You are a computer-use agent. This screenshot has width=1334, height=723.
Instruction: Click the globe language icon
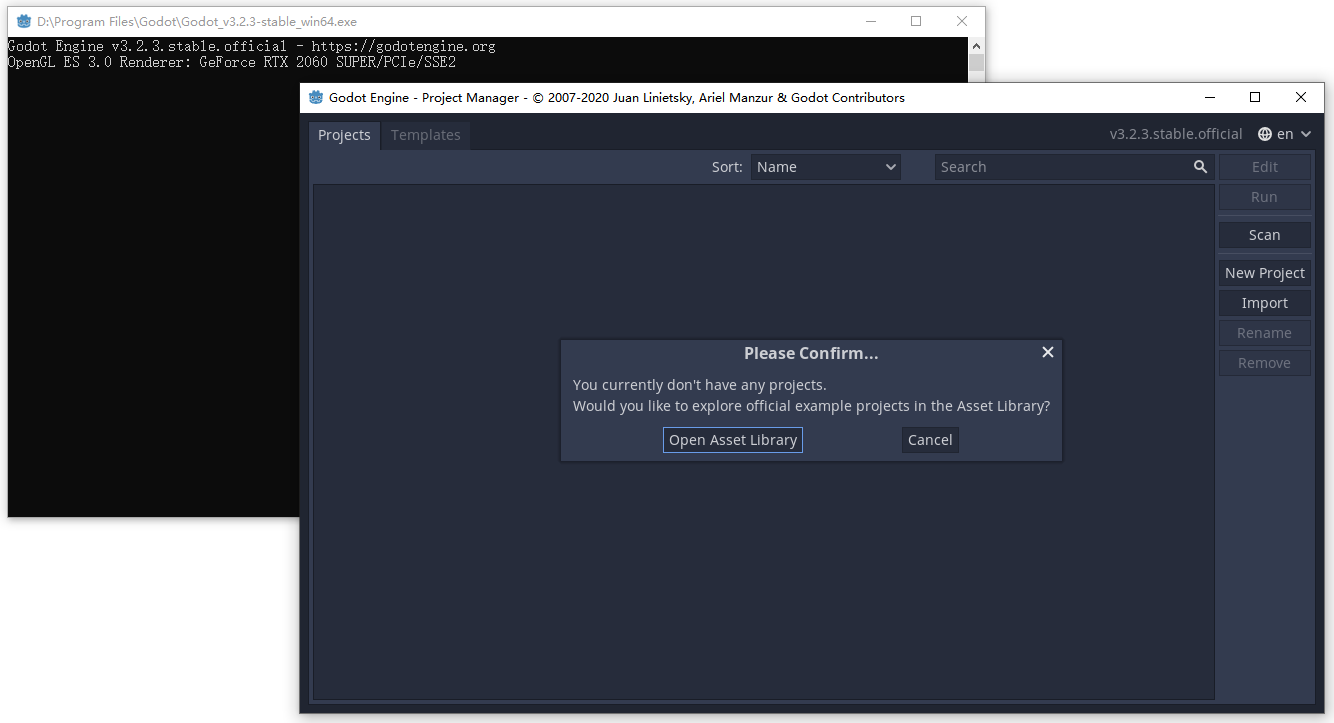tap(1265, 134)
